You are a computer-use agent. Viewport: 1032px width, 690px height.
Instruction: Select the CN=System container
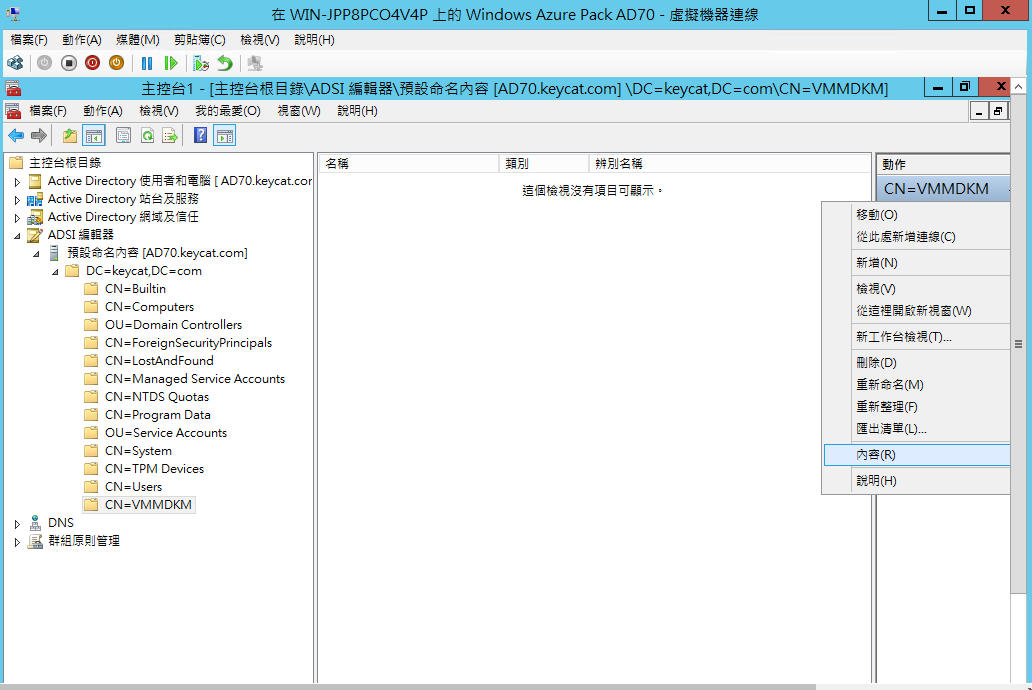click(138, 450)
